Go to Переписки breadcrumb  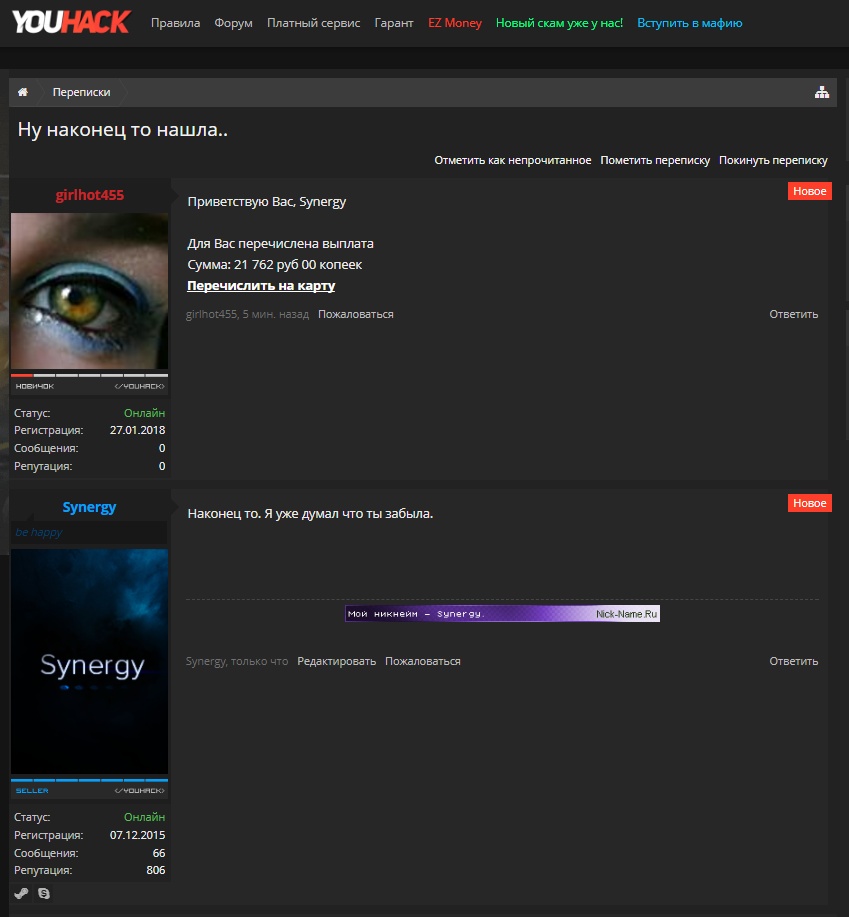[81, 92]
